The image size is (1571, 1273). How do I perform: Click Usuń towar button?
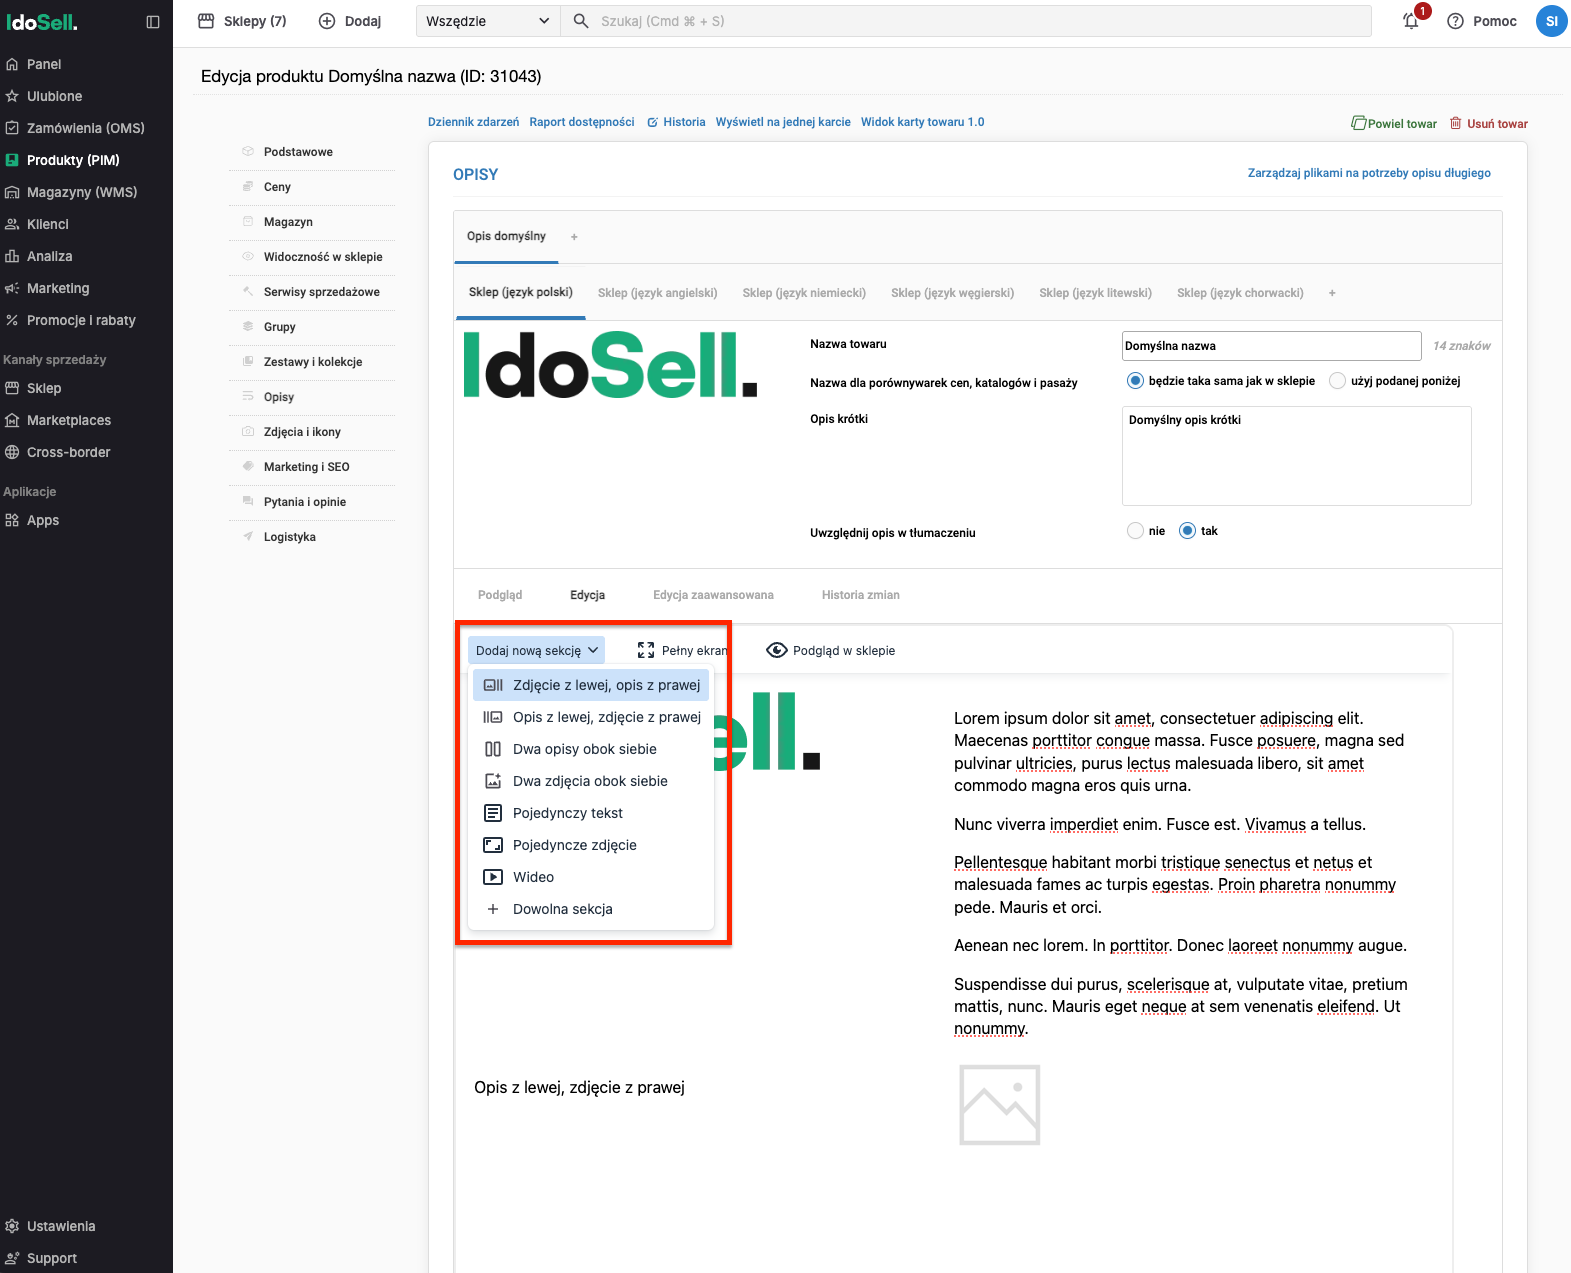coord(1489,124)
